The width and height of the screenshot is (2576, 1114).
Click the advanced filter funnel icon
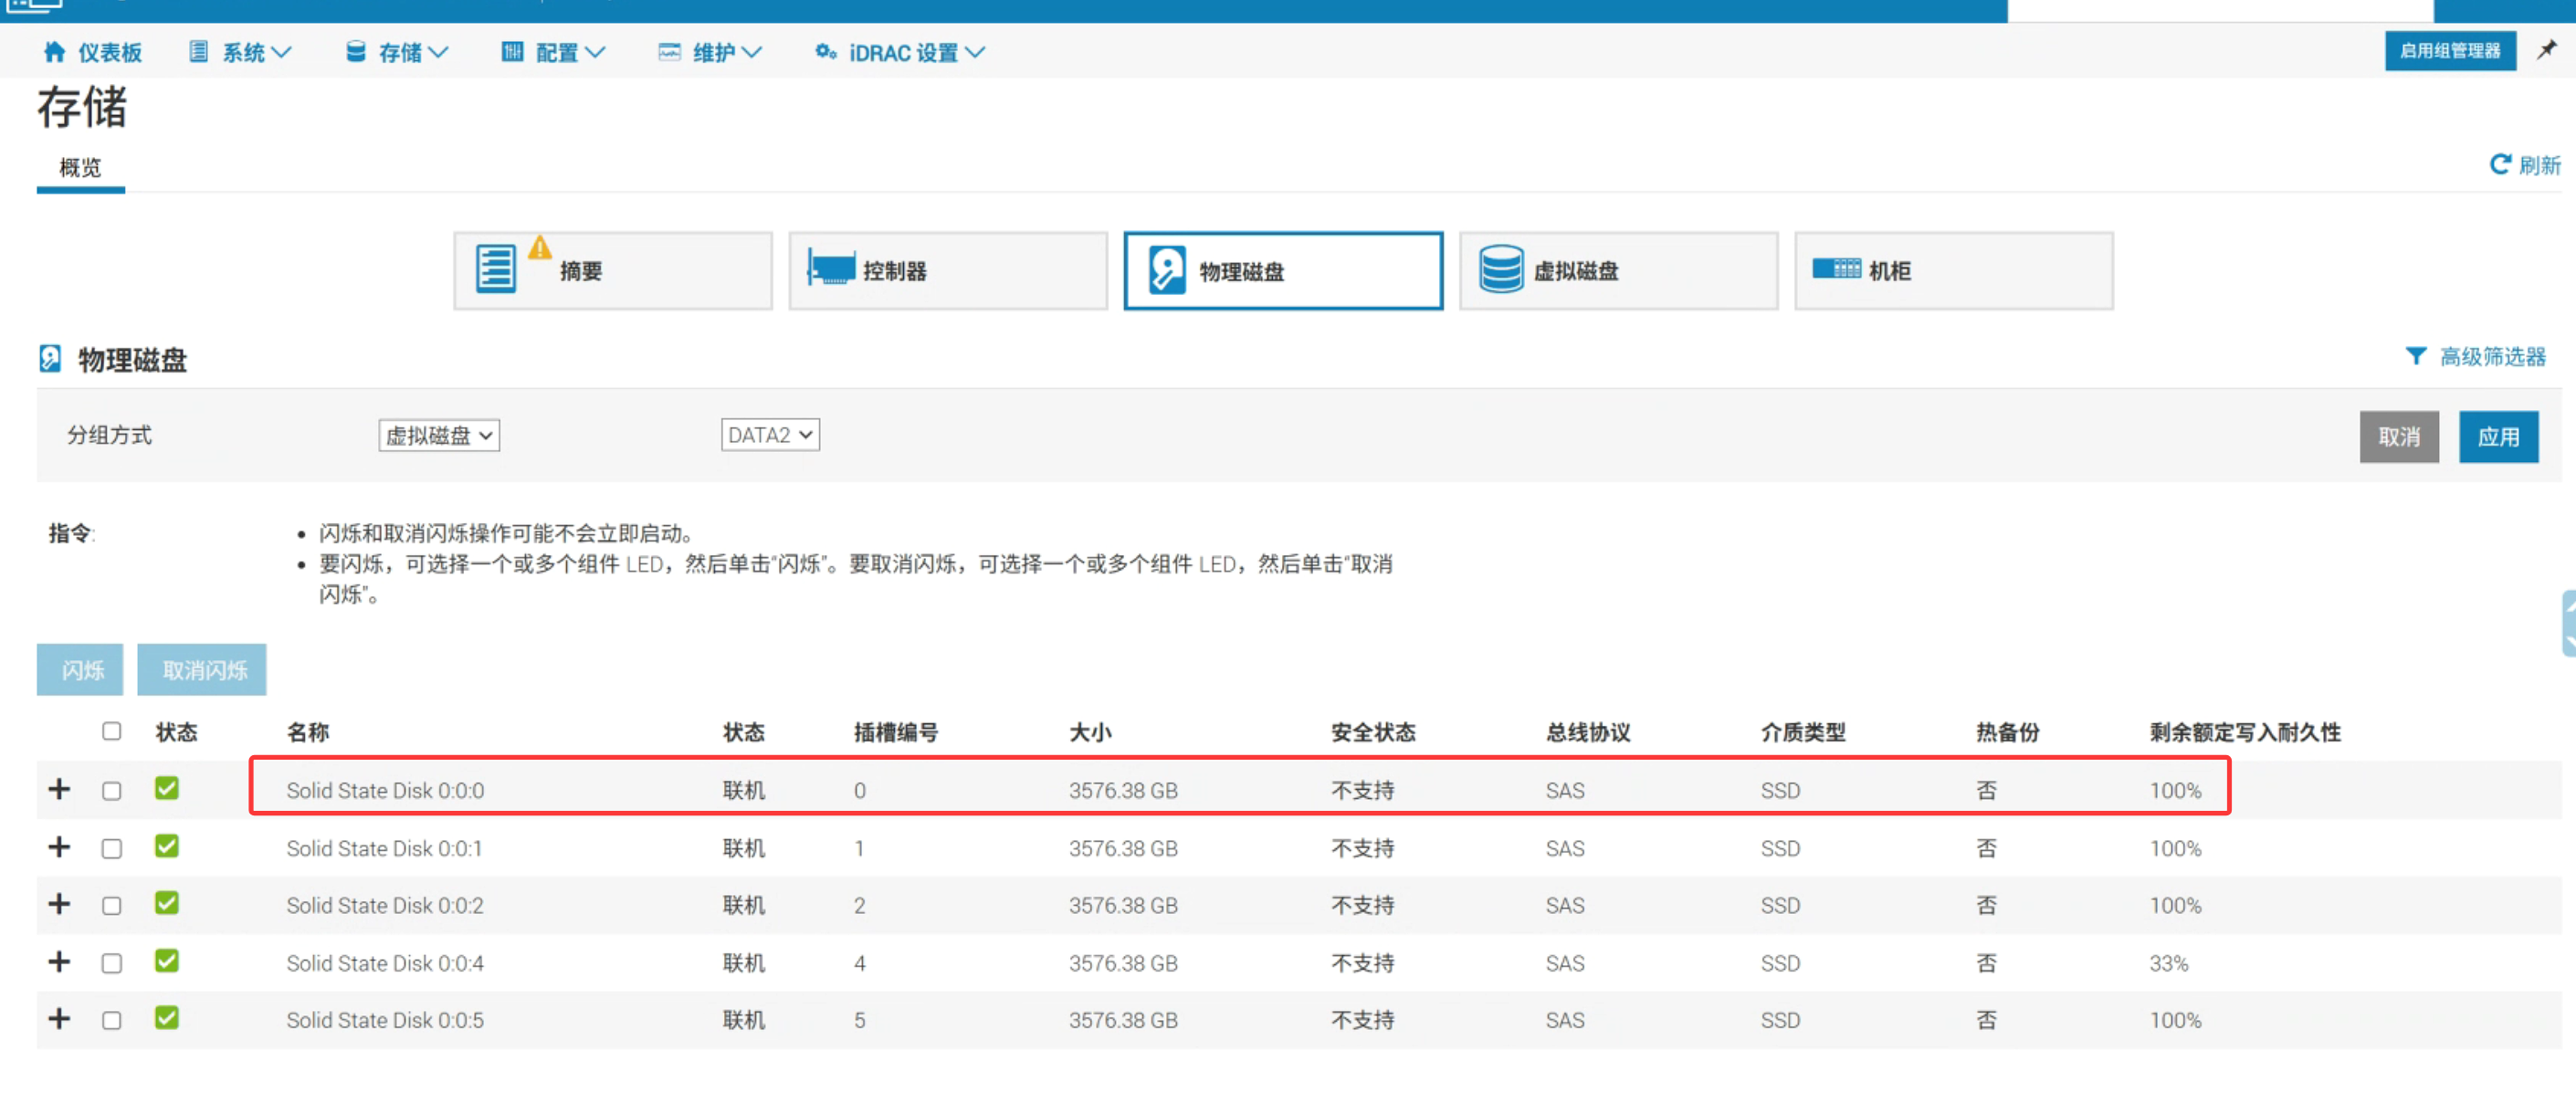2415,356
